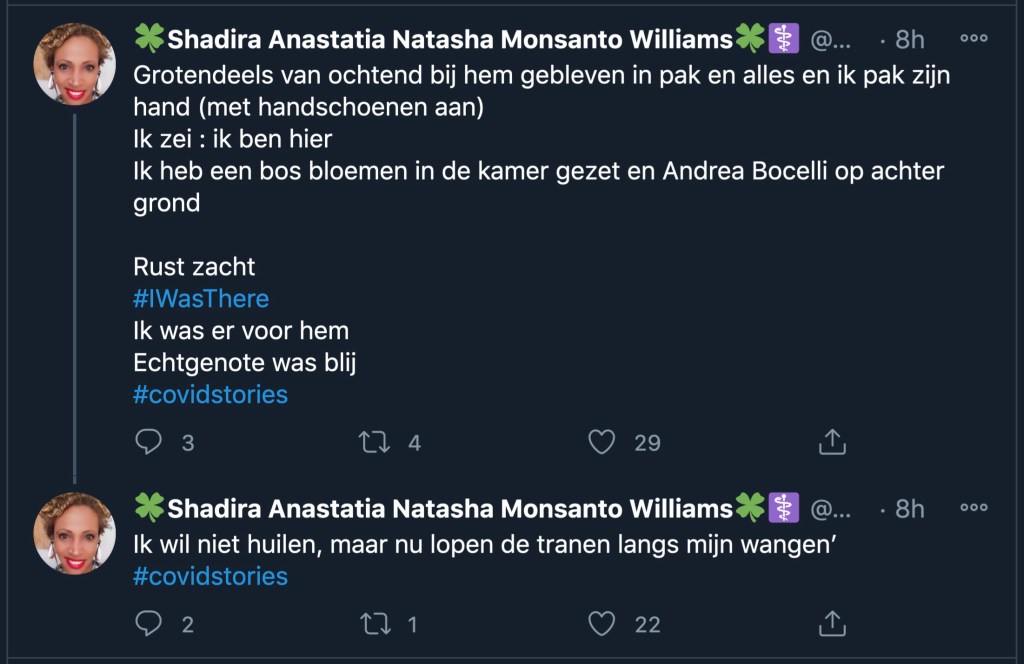Open author name on second tweet

coord(450,509)
